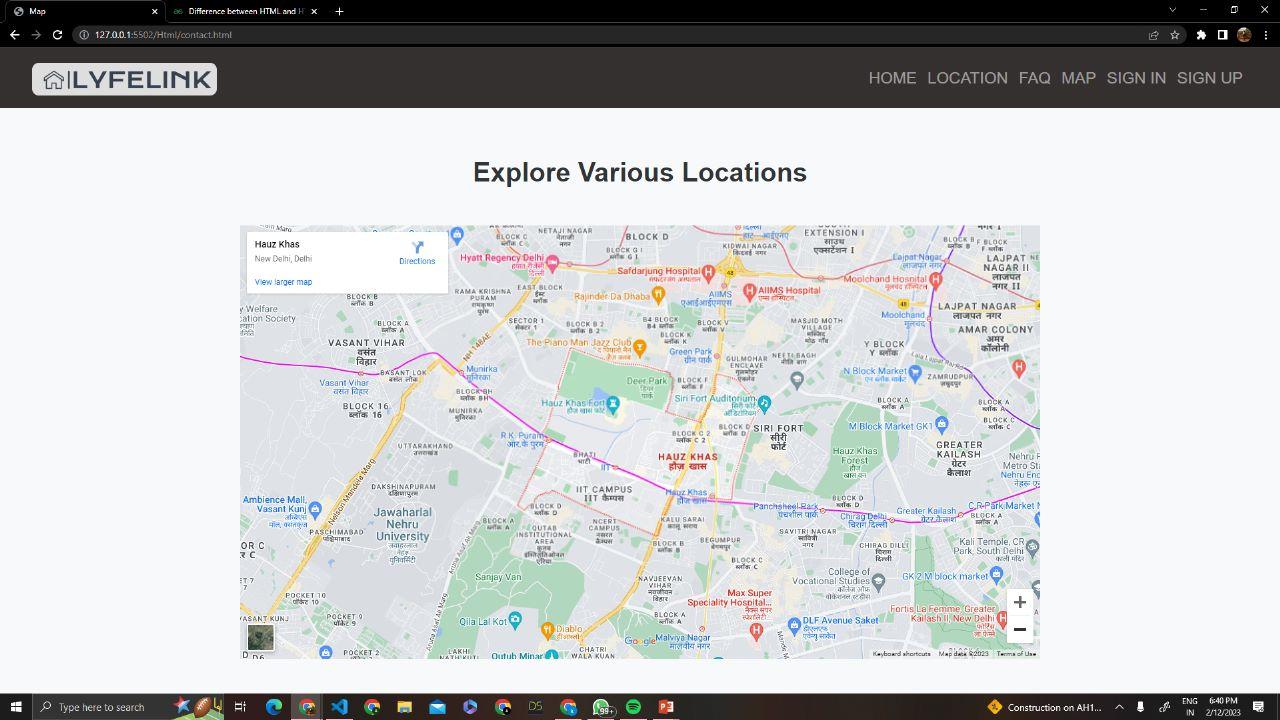Click the Keyboard shortcuts map link

click(x=901, y=654)
